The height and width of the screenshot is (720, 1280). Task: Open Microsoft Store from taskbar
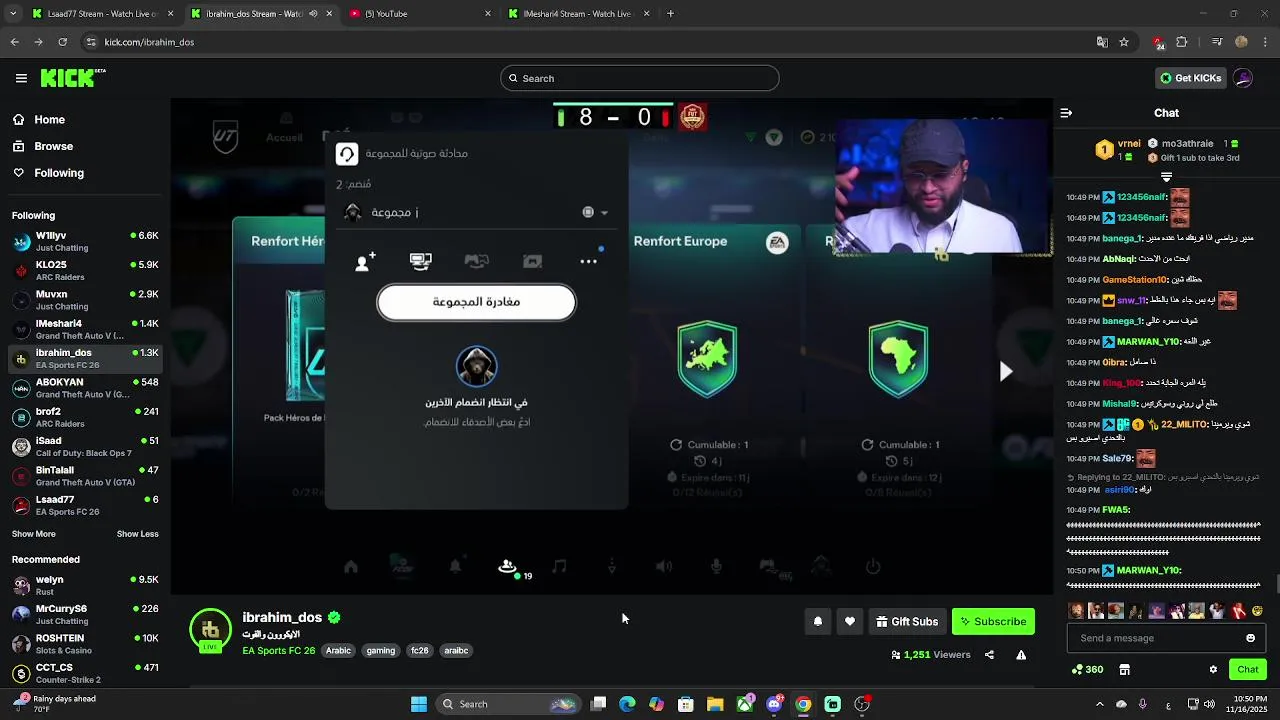point(686,704)
